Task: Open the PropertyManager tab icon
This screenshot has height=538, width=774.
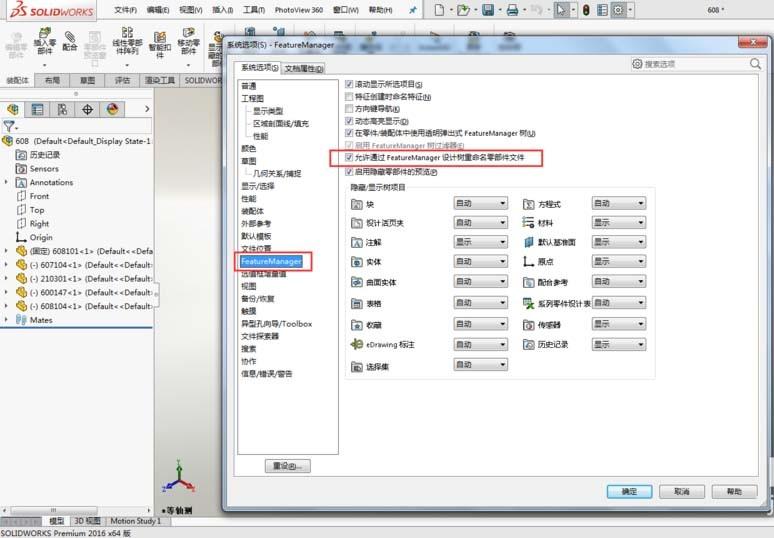Action: point(37,109)
